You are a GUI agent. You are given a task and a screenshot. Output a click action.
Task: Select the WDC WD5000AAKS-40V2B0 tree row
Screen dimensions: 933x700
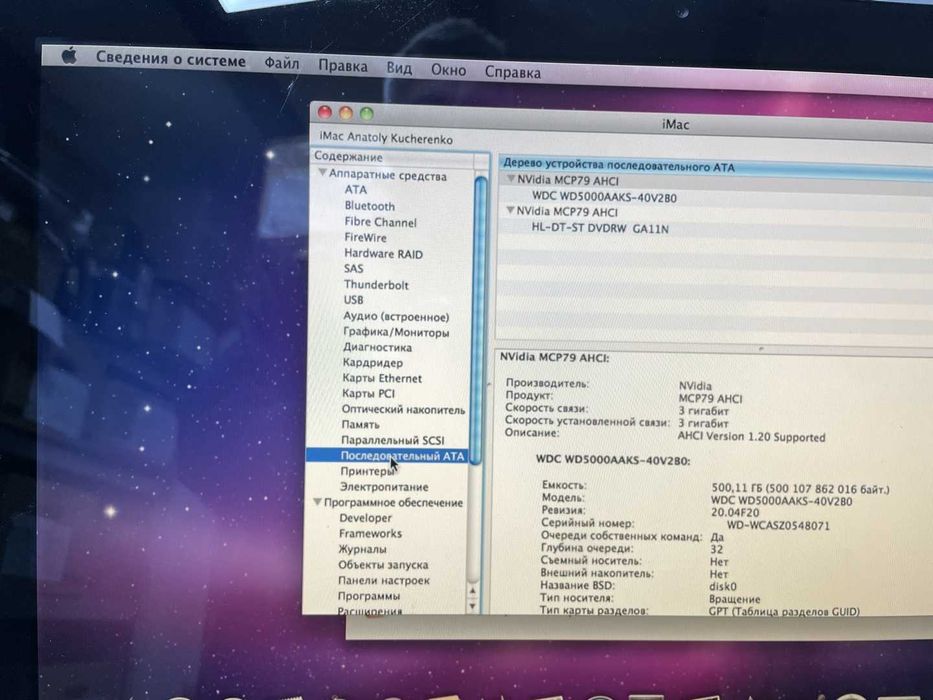tap(604, 197)
